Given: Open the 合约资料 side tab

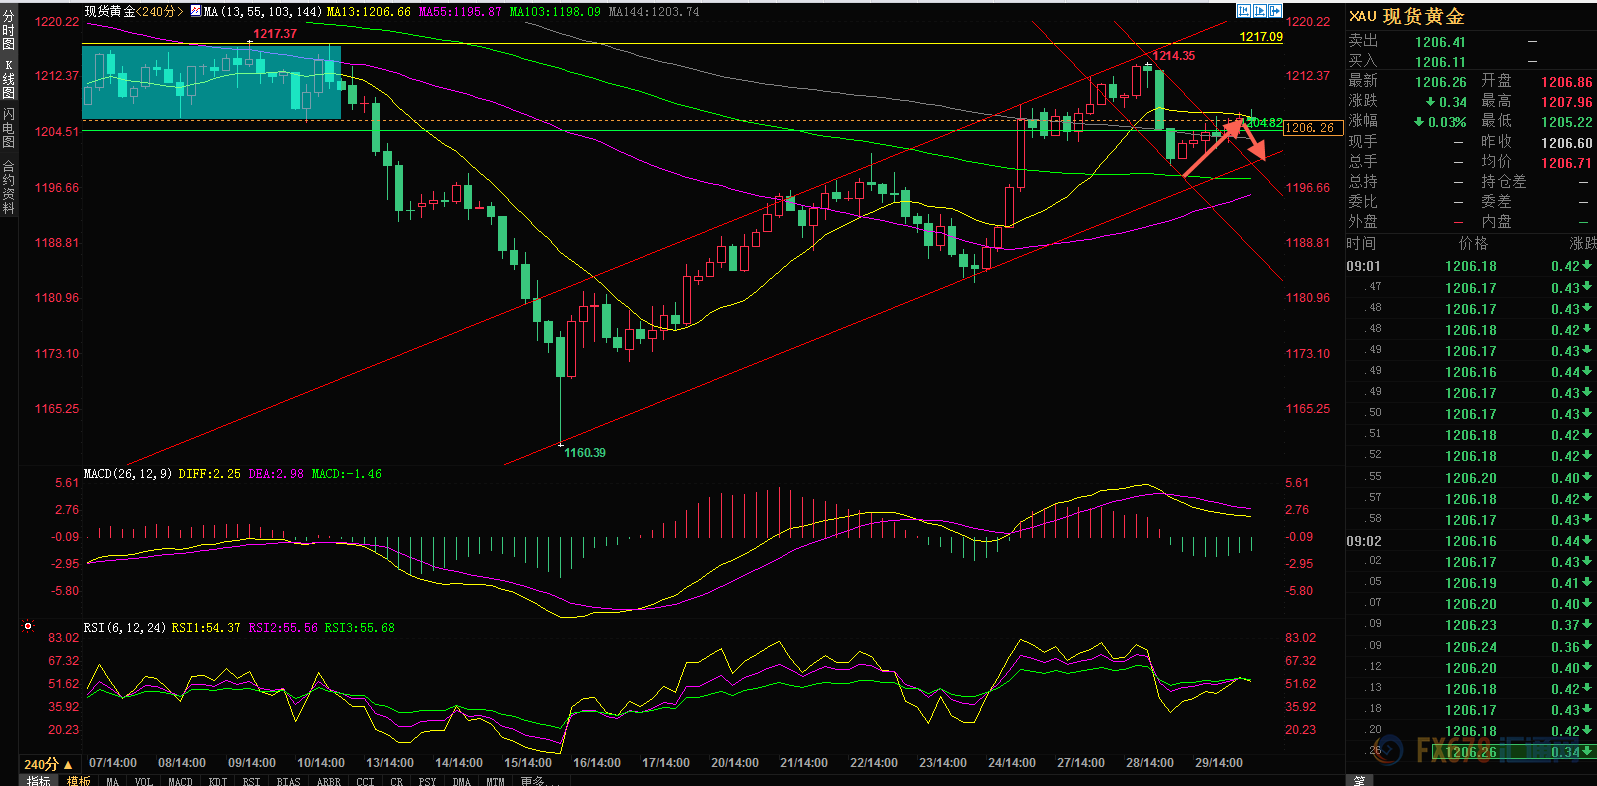Looking at the screenshot, I should click(x=9, y=187).
